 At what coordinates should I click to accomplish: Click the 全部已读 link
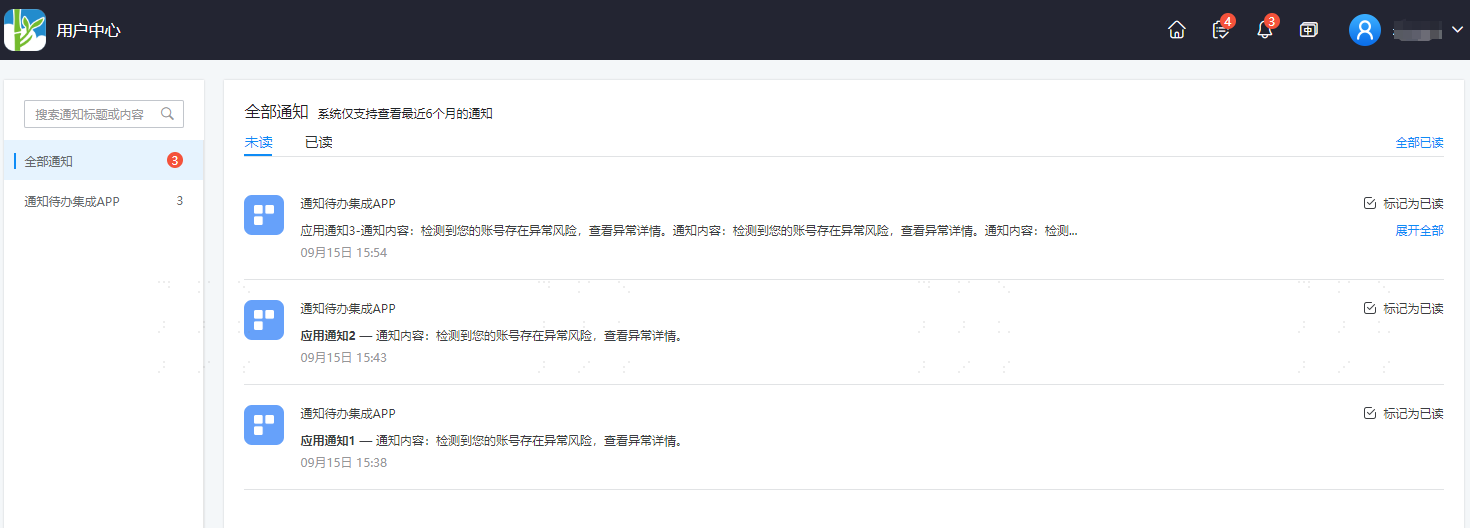(x=1419, y=143)
